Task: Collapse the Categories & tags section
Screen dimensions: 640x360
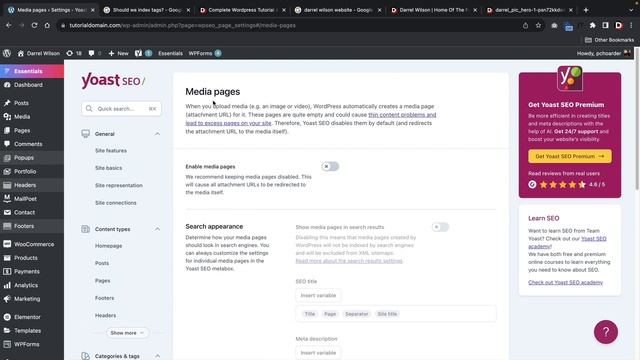Action: click(157, 356)
